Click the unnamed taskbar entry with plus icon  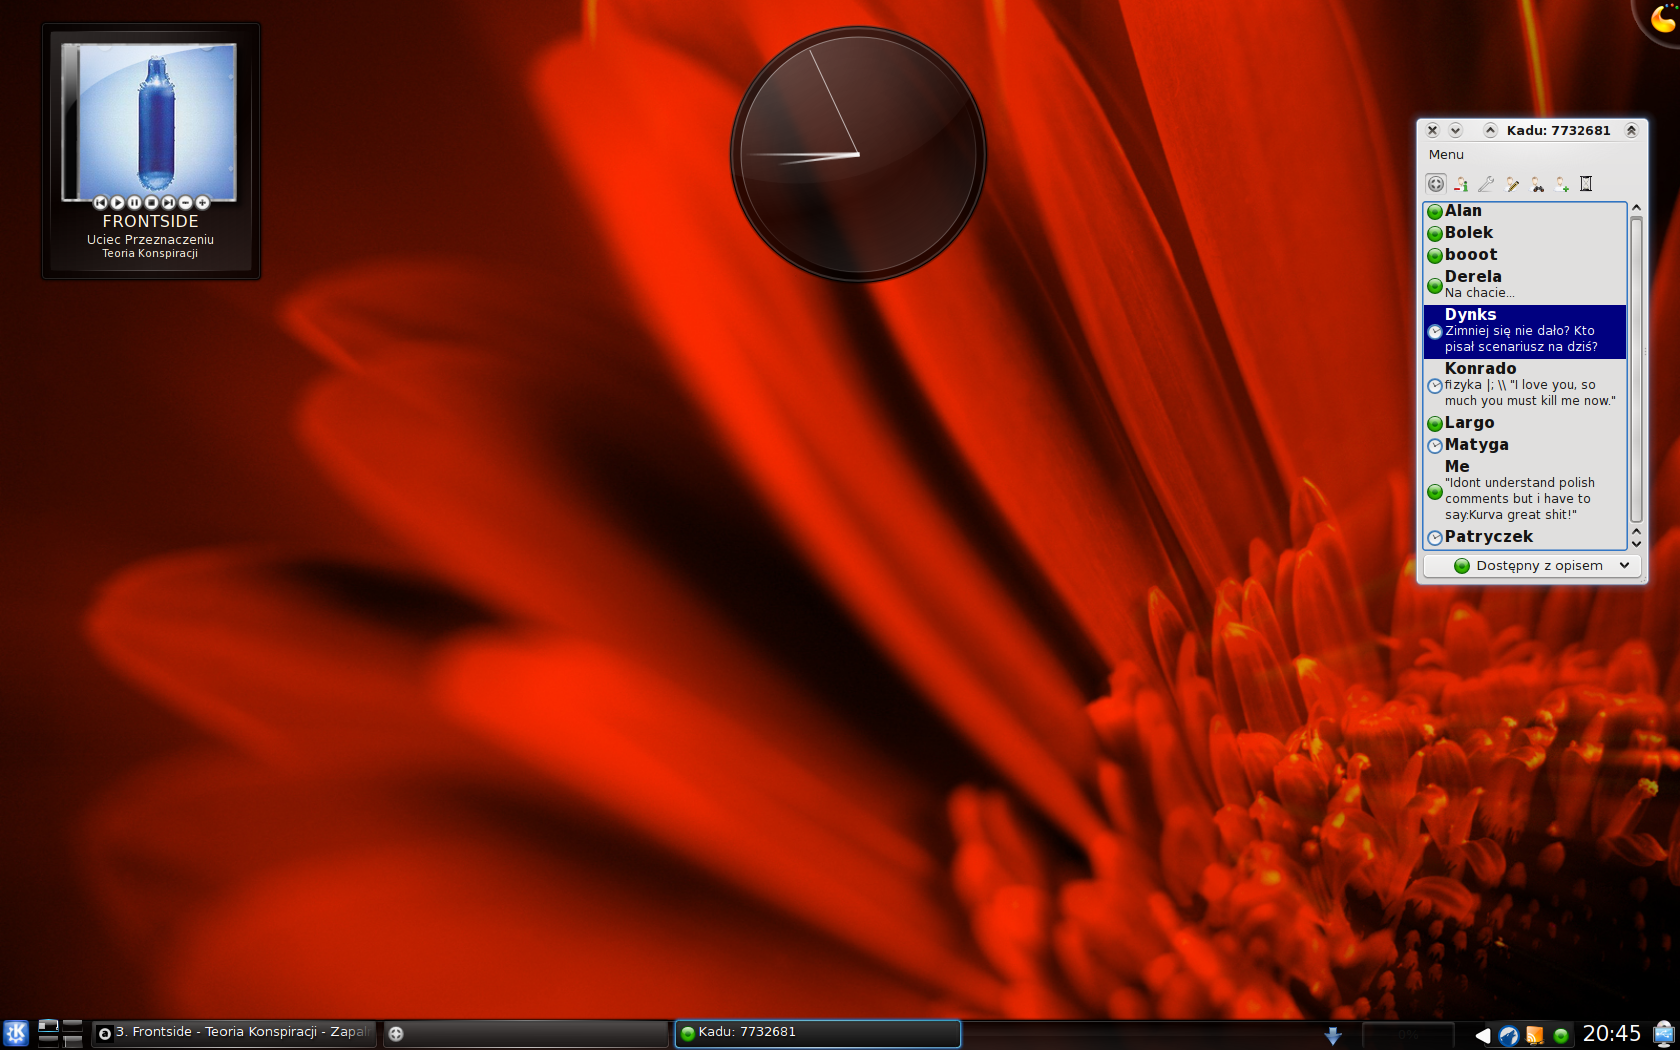click(x=525, y=1033)
